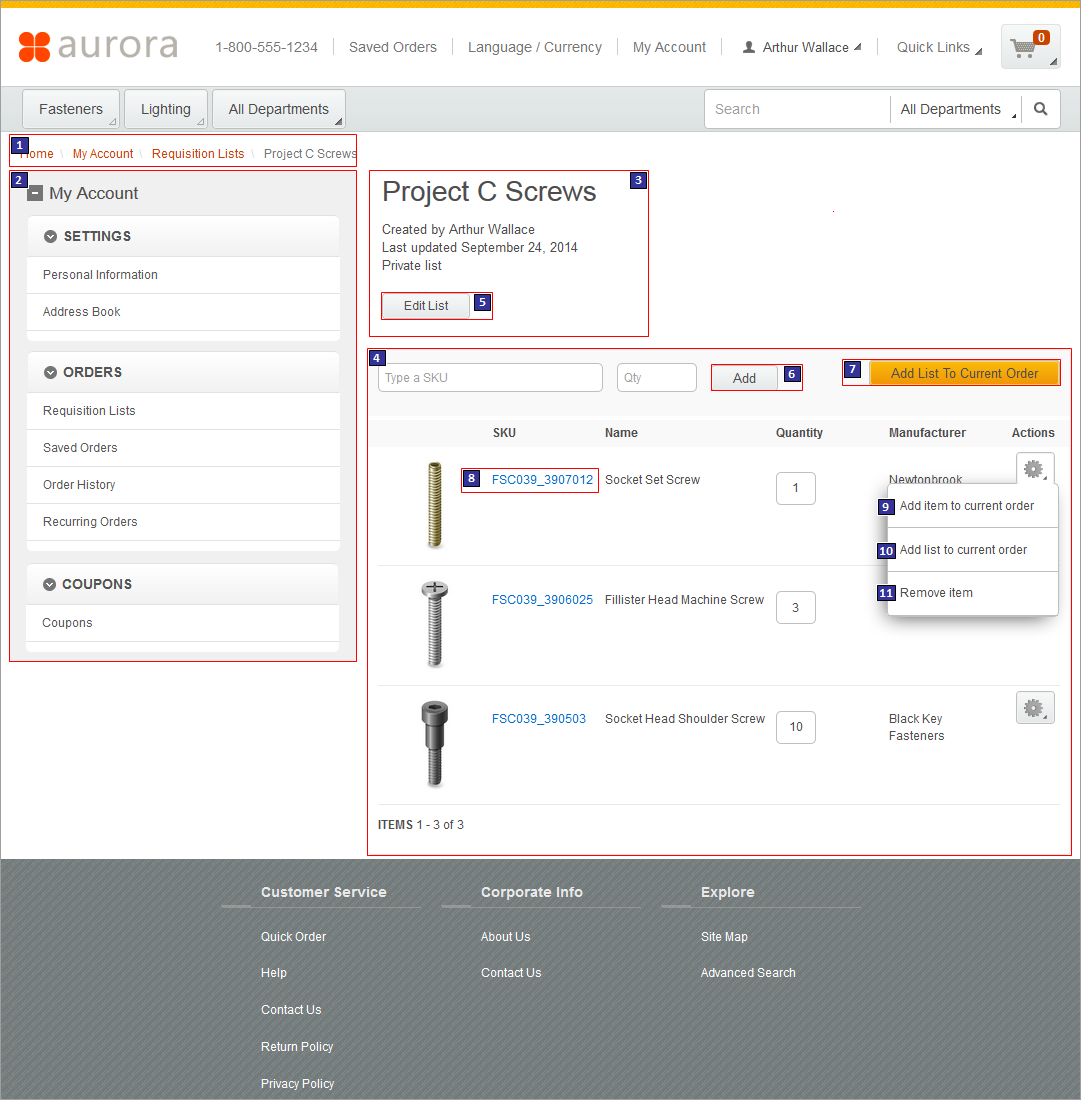Open actions gear for Socket Set Screw

(x=1035, y=469)
